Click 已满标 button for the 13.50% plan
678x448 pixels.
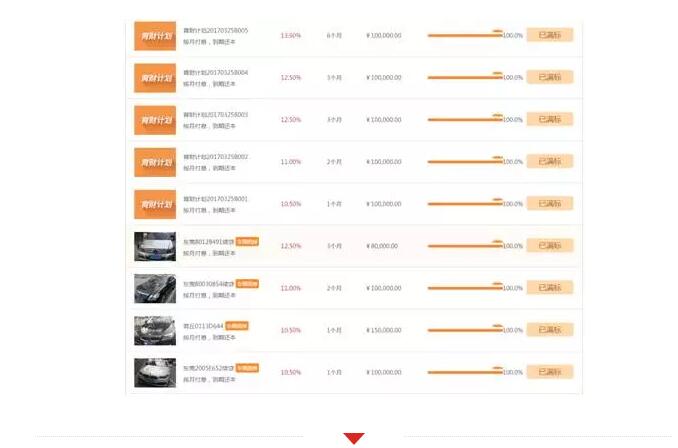coord(549,35)
